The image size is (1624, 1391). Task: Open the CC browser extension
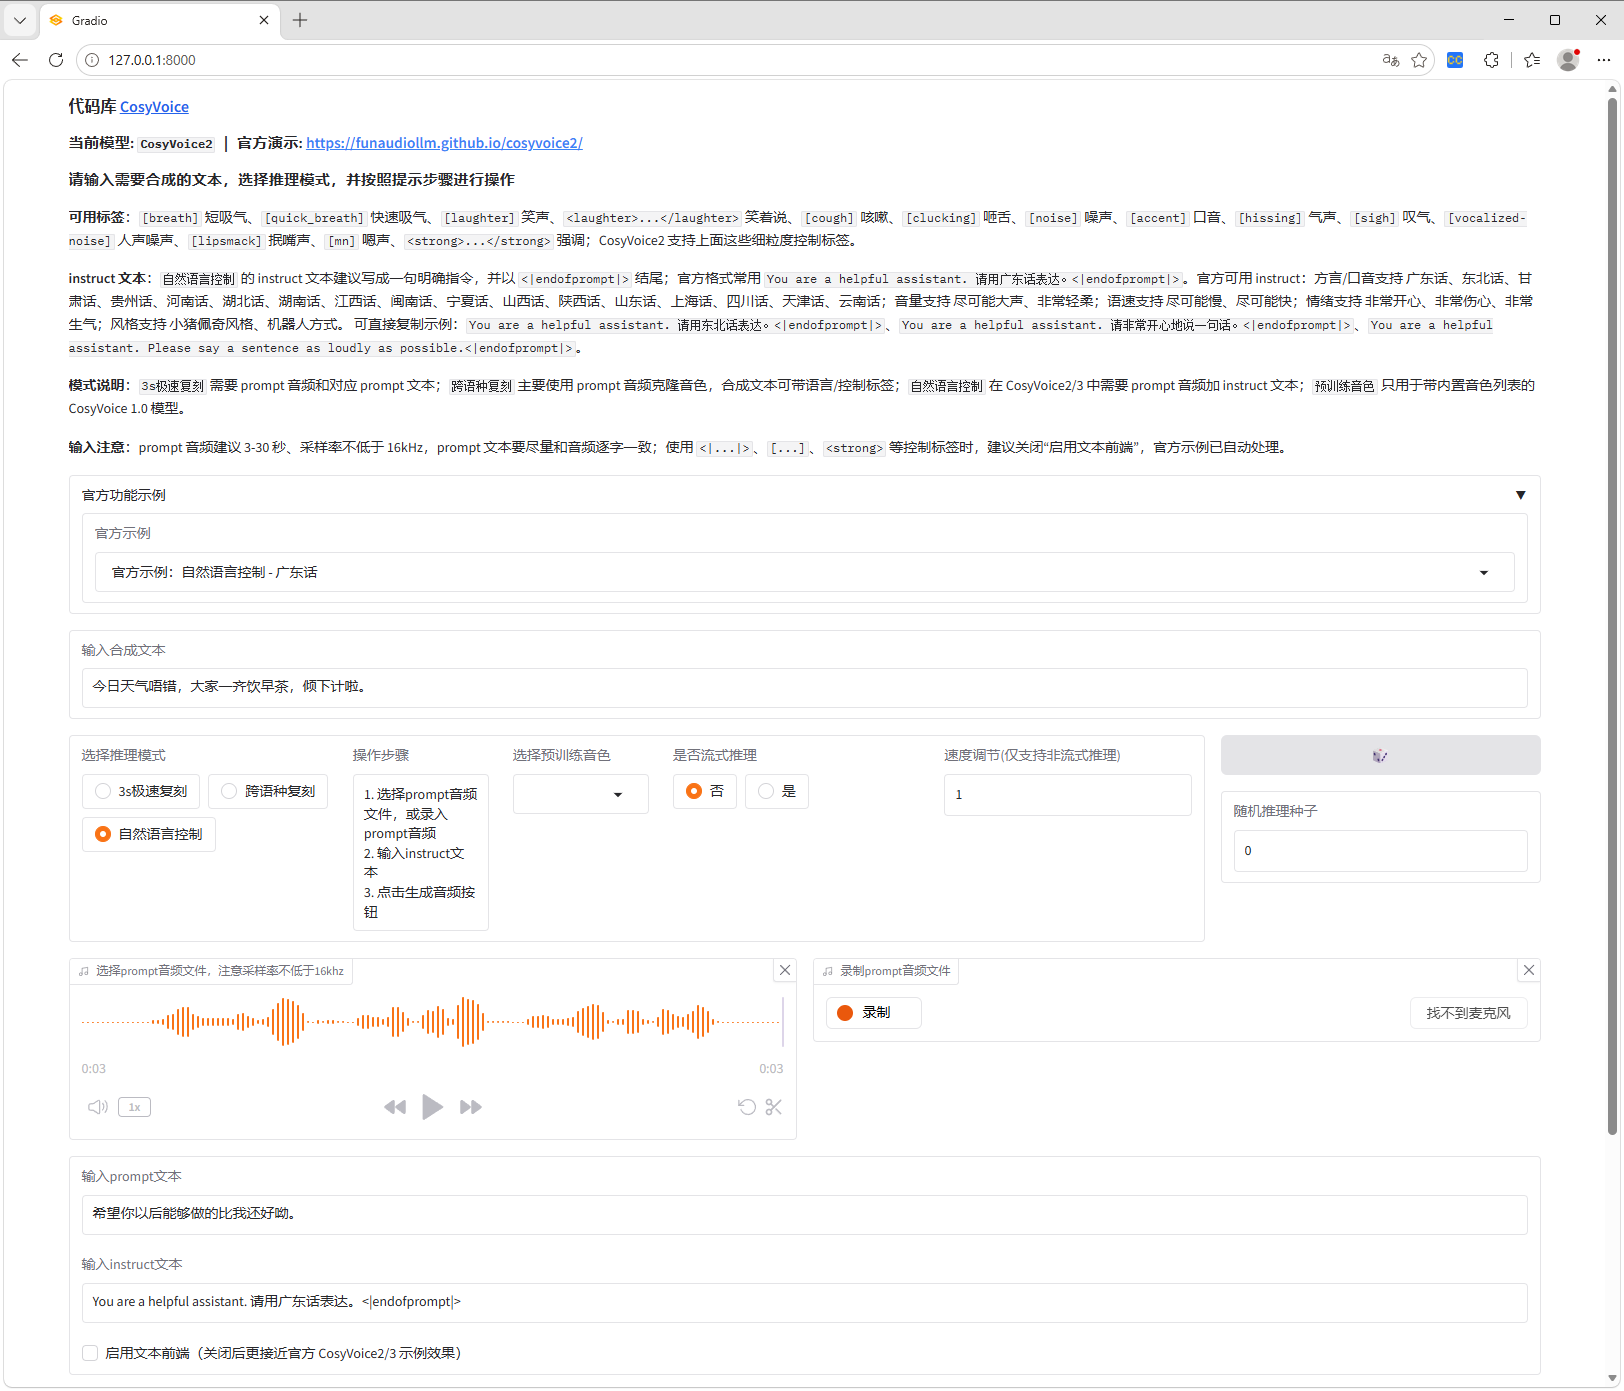click(x=1455, y=60)
